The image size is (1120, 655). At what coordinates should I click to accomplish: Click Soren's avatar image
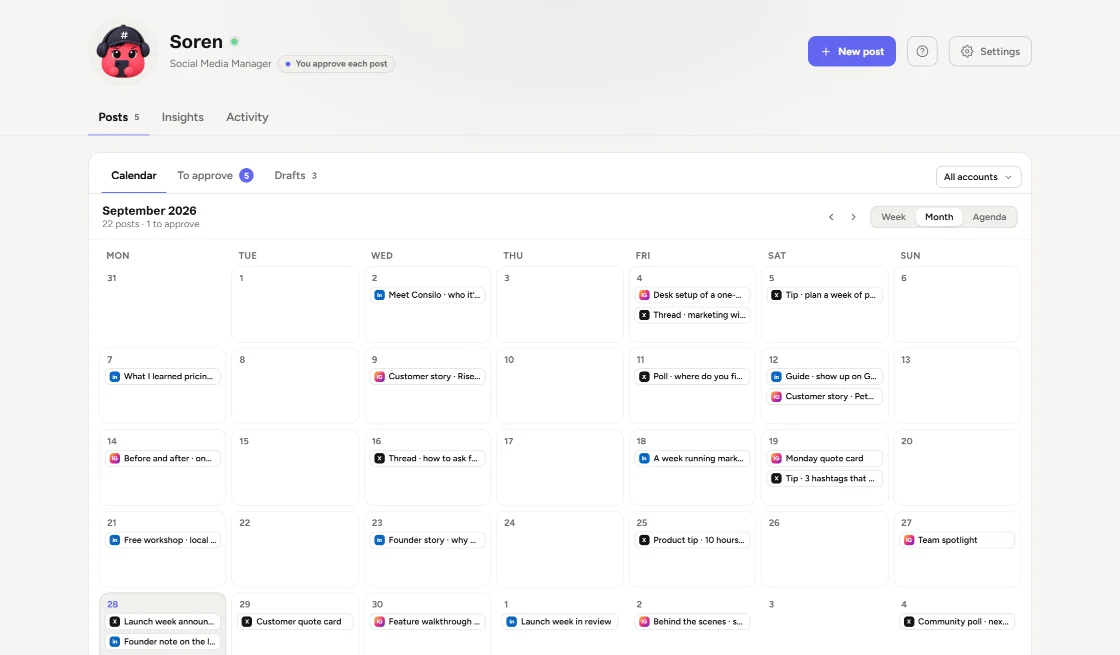click(x=124, y=51)
